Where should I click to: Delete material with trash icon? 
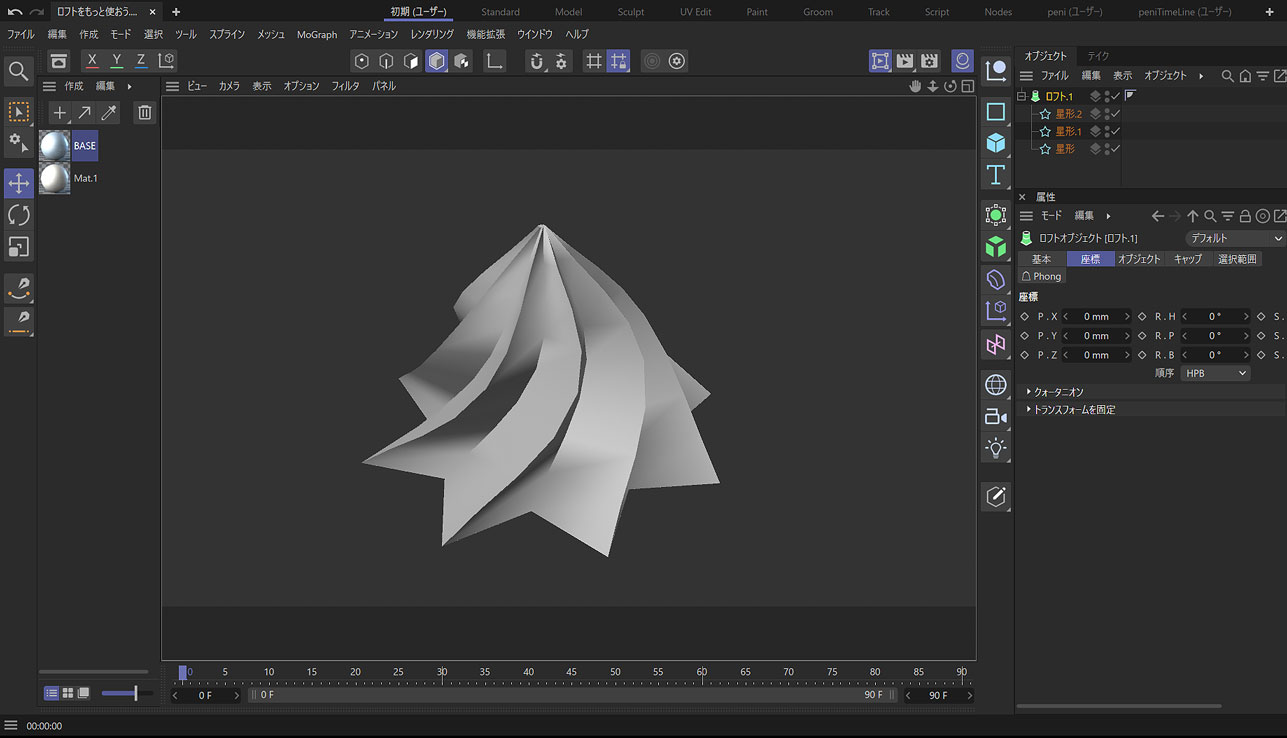point(145,113)
